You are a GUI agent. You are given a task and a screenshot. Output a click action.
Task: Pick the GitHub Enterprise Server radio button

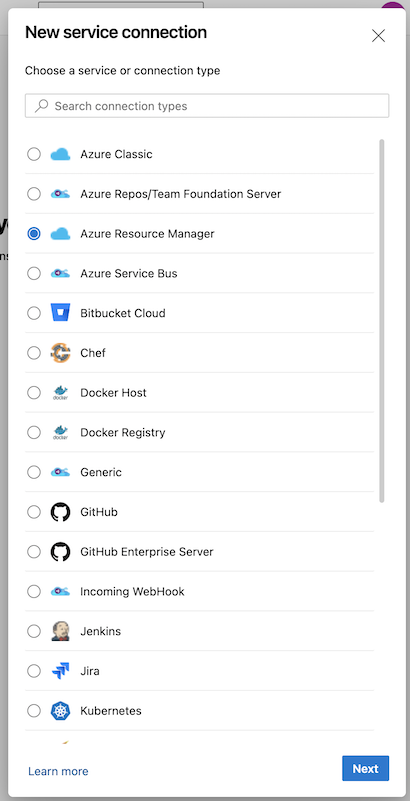[34, 552]
